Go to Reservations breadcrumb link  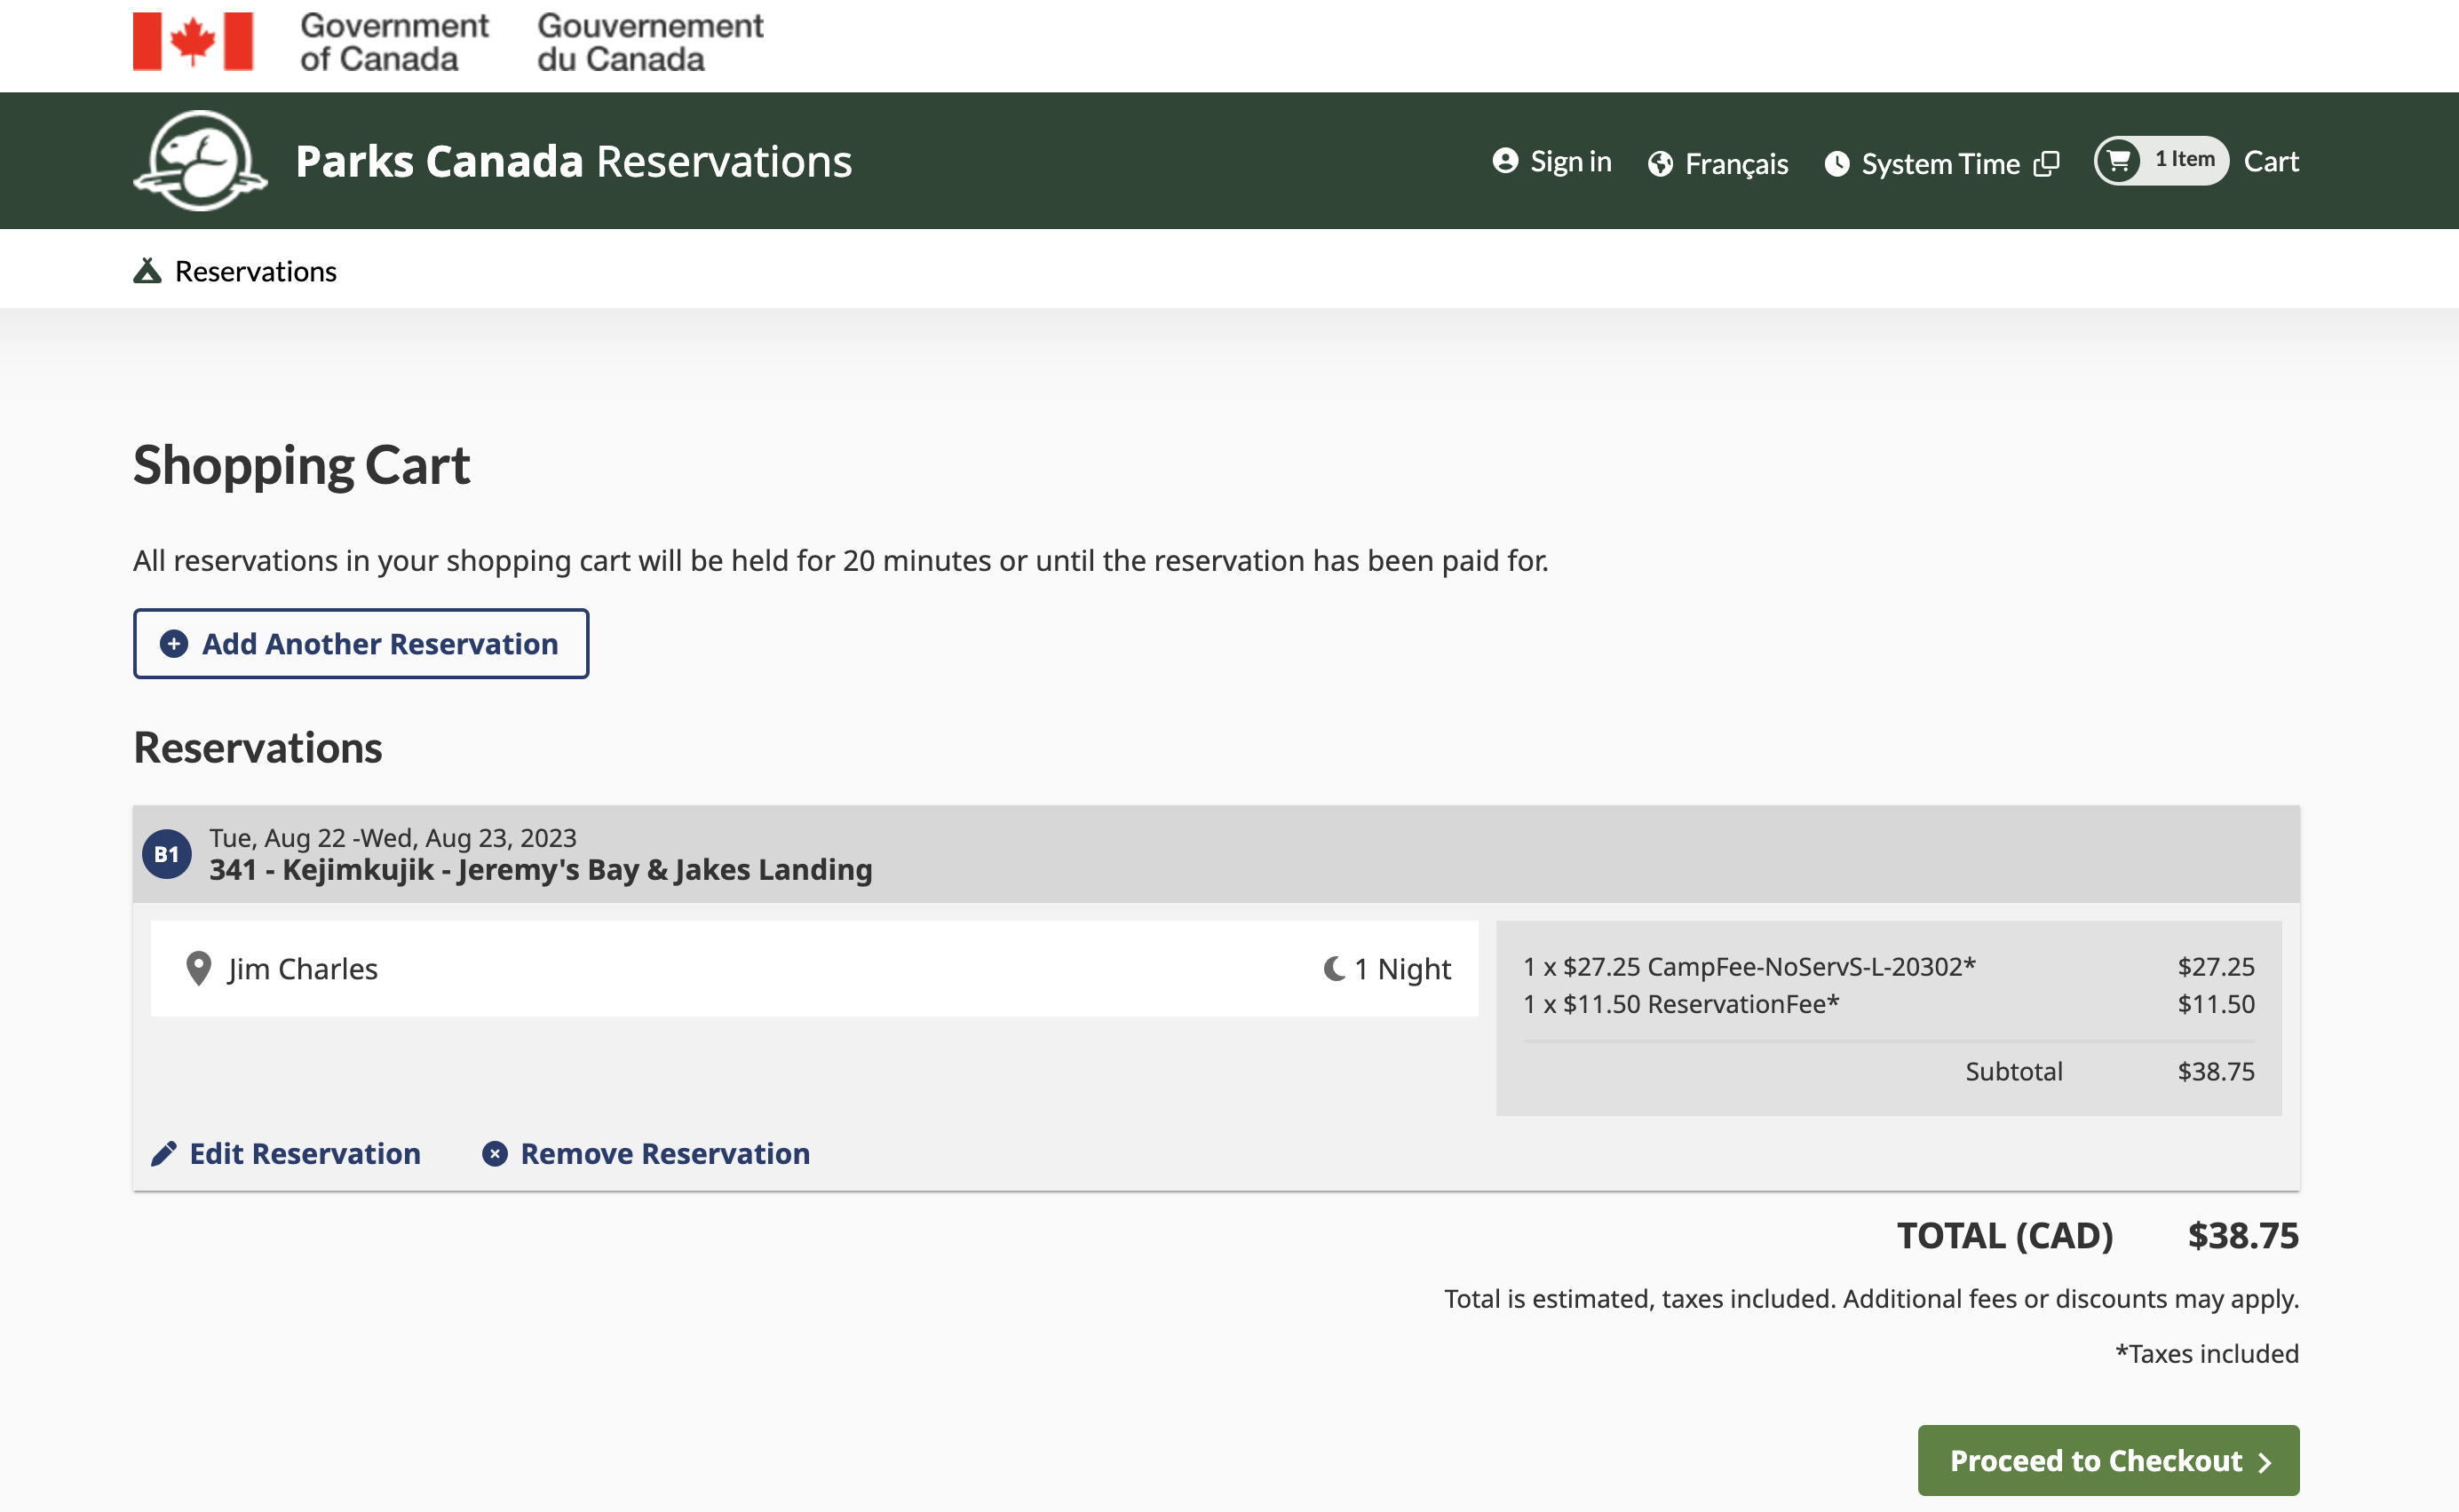[x=235, y=271]
